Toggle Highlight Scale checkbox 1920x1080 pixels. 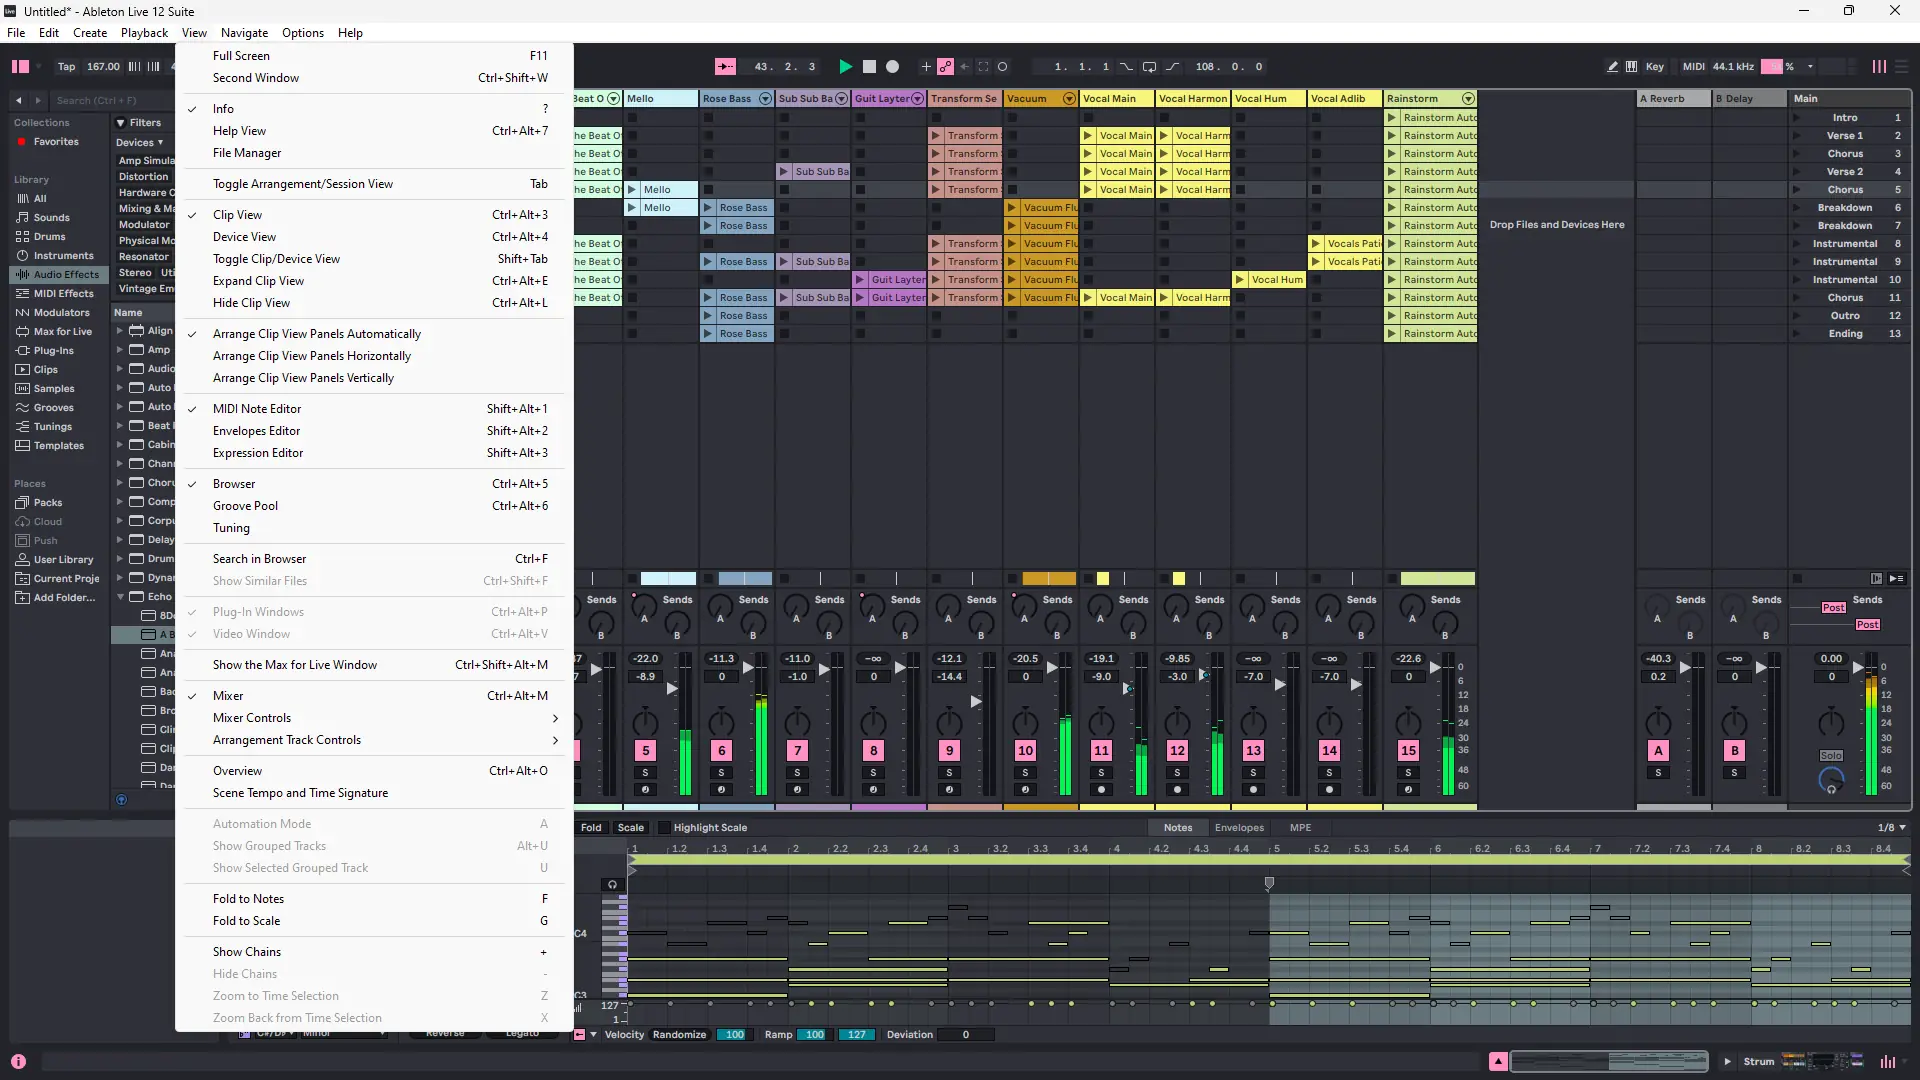664,828
